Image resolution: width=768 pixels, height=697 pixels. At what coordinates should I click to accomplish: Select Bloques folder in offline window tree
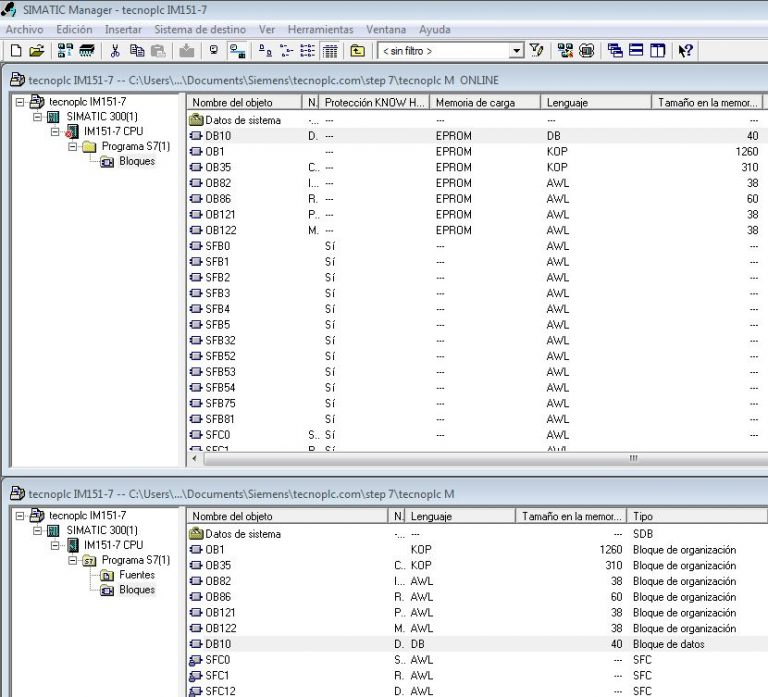coord(137,590)
